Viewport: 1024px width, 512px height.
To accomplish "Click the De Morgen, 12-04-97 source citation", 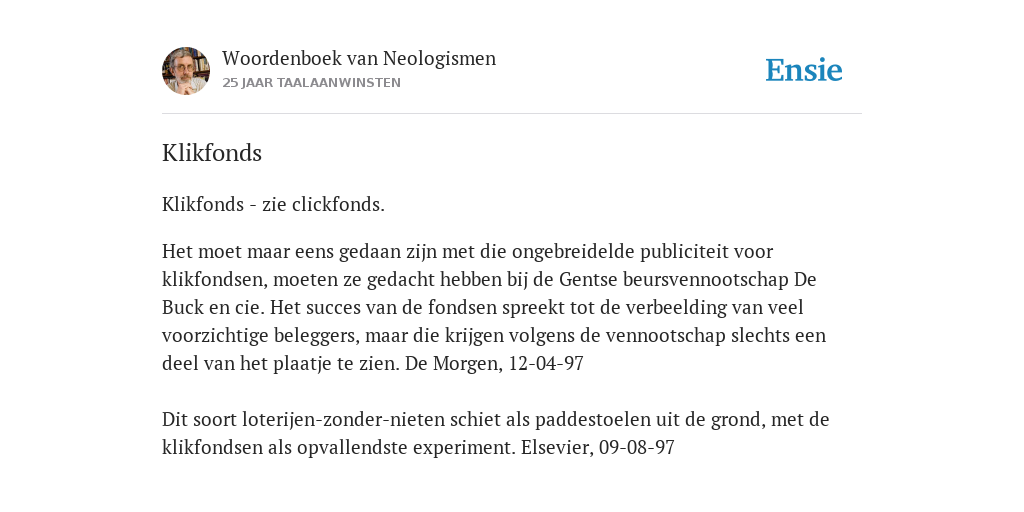I will (x=494, y=363).
